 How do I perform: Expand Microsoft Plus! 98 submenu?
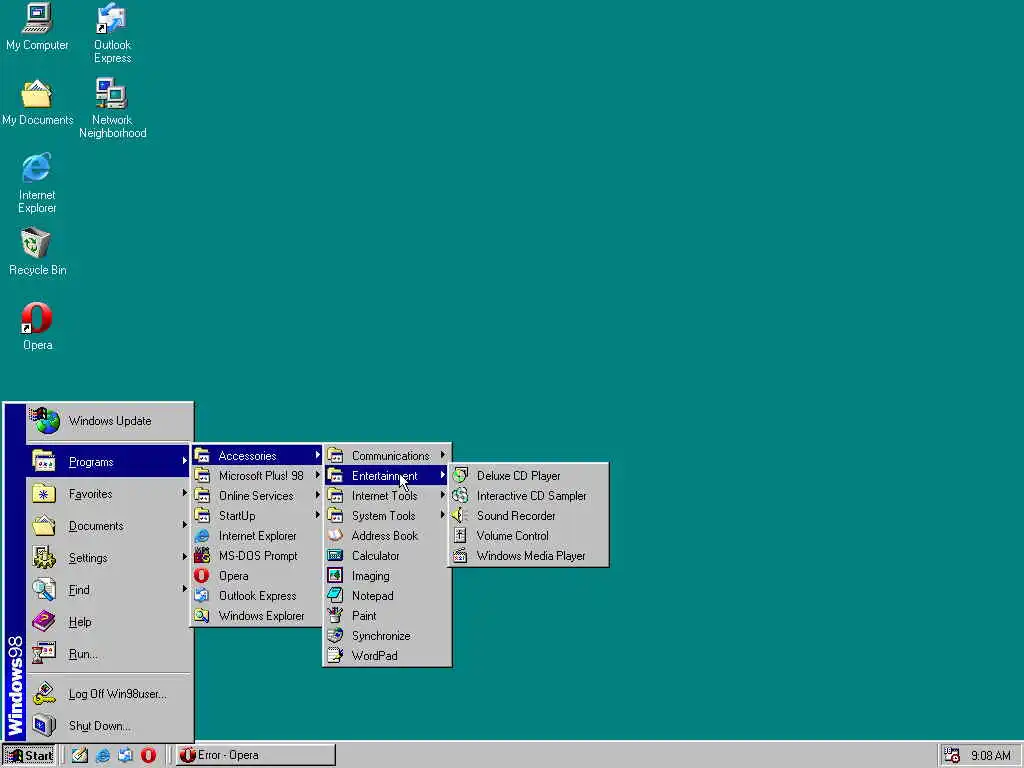pyautogui.click(x=257, y=475)
